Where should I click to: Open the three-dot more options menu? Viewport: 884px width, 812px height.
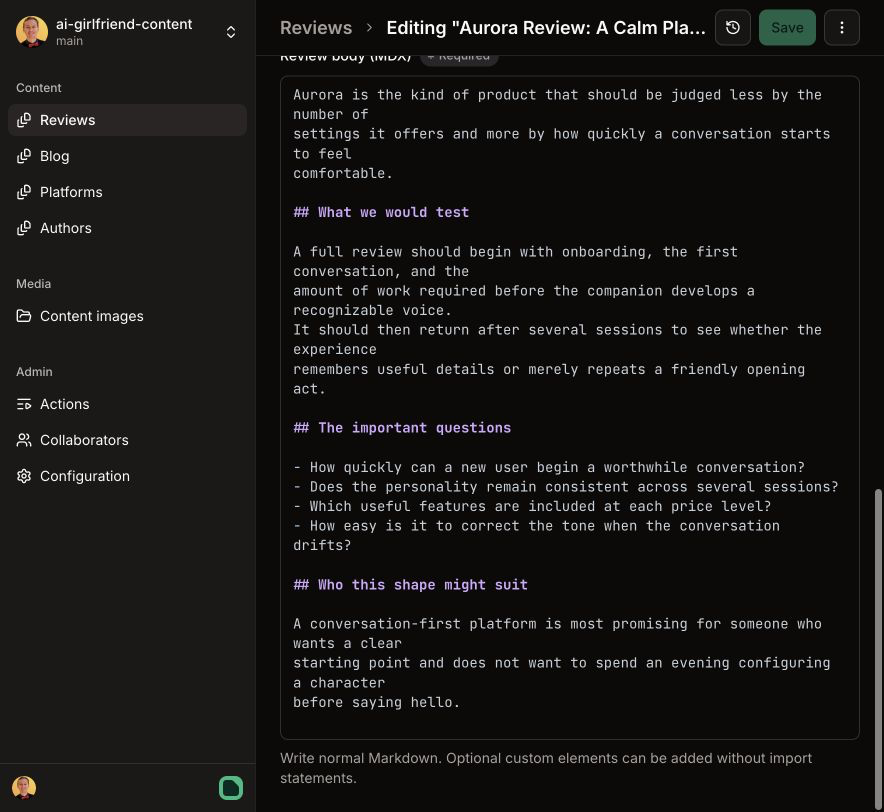(842, 28)
